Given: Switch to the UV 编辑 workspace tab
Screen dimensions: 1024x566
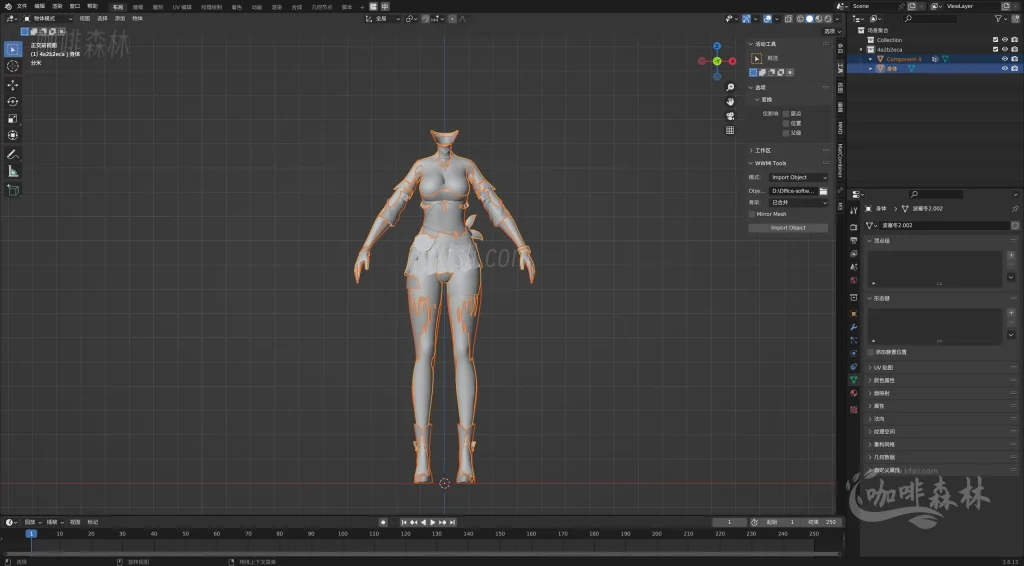Looking at the screenshot, I should coord(182,7).
